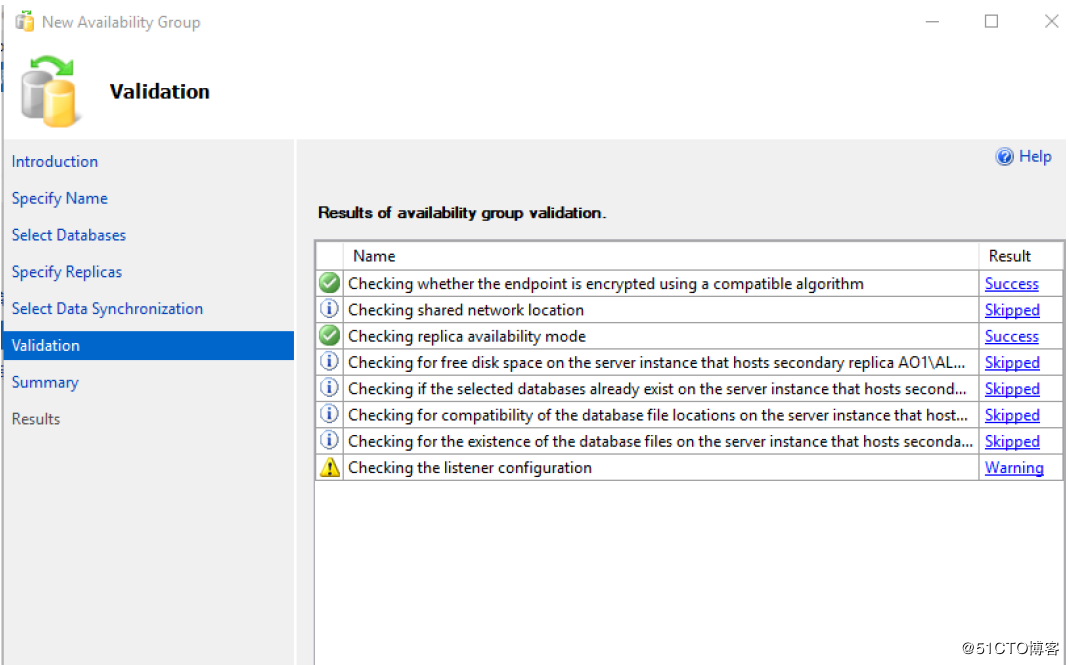Viewport: 1069px width, 665px height.
Task: Select row 'Checking for the existence of the database files'
Action: tap(660, 441)
